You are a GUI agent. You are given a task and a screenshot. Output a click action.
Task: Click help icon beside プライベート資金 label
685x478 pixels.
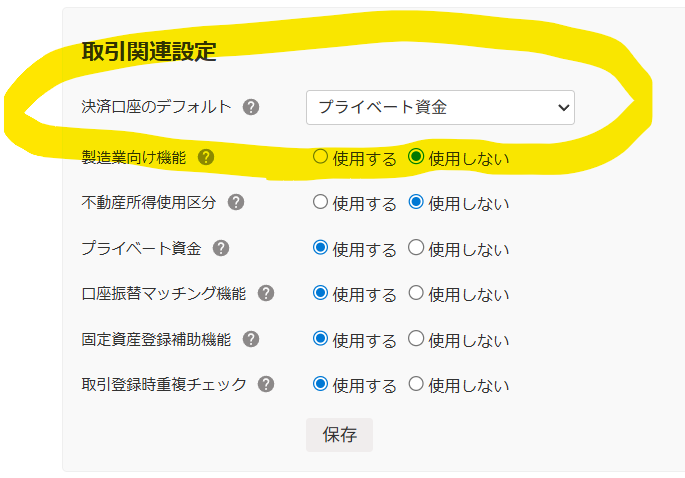[x=221, y=248]
